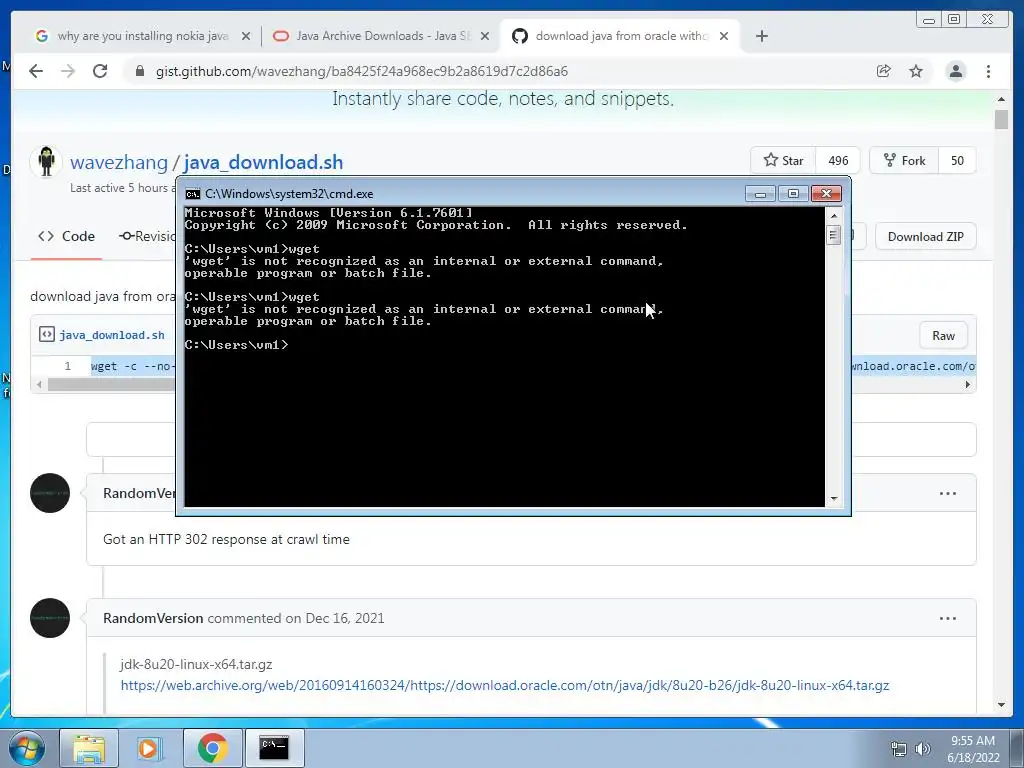Select the Code tab on gist
The image size is (1024, 768).
click(67, 236)
